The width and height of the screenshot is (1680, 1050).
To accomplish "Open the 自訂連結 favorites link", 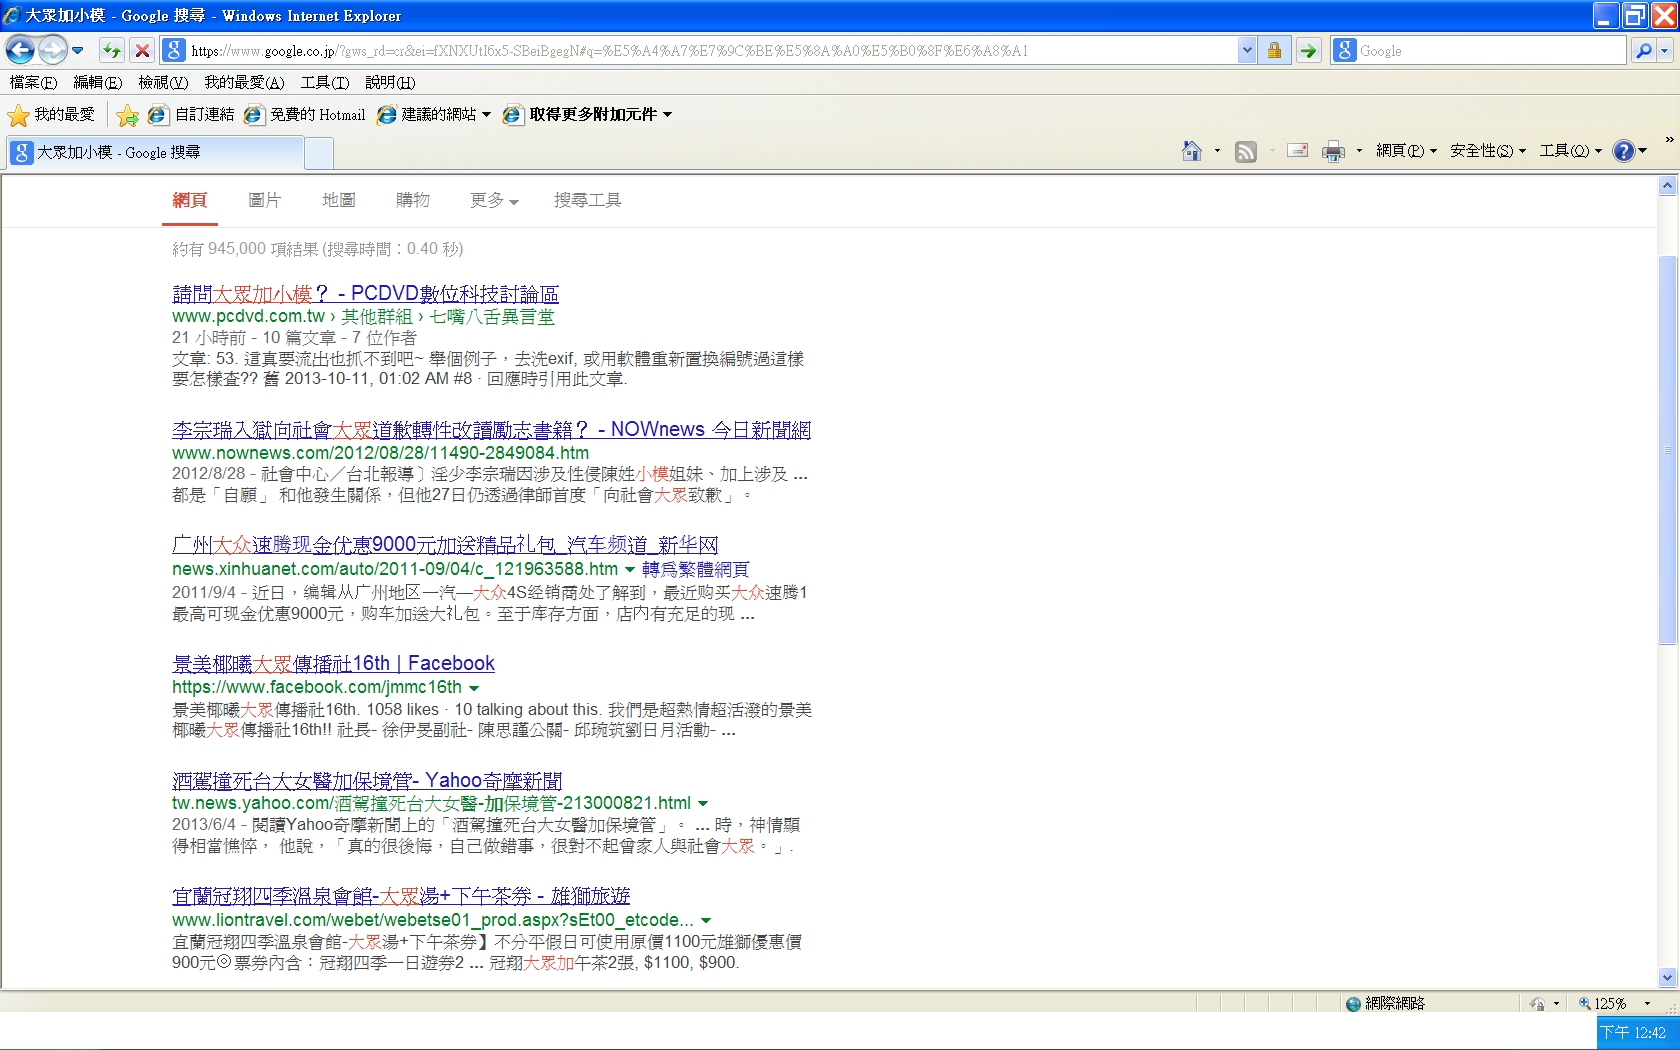I will click(190, 115).
